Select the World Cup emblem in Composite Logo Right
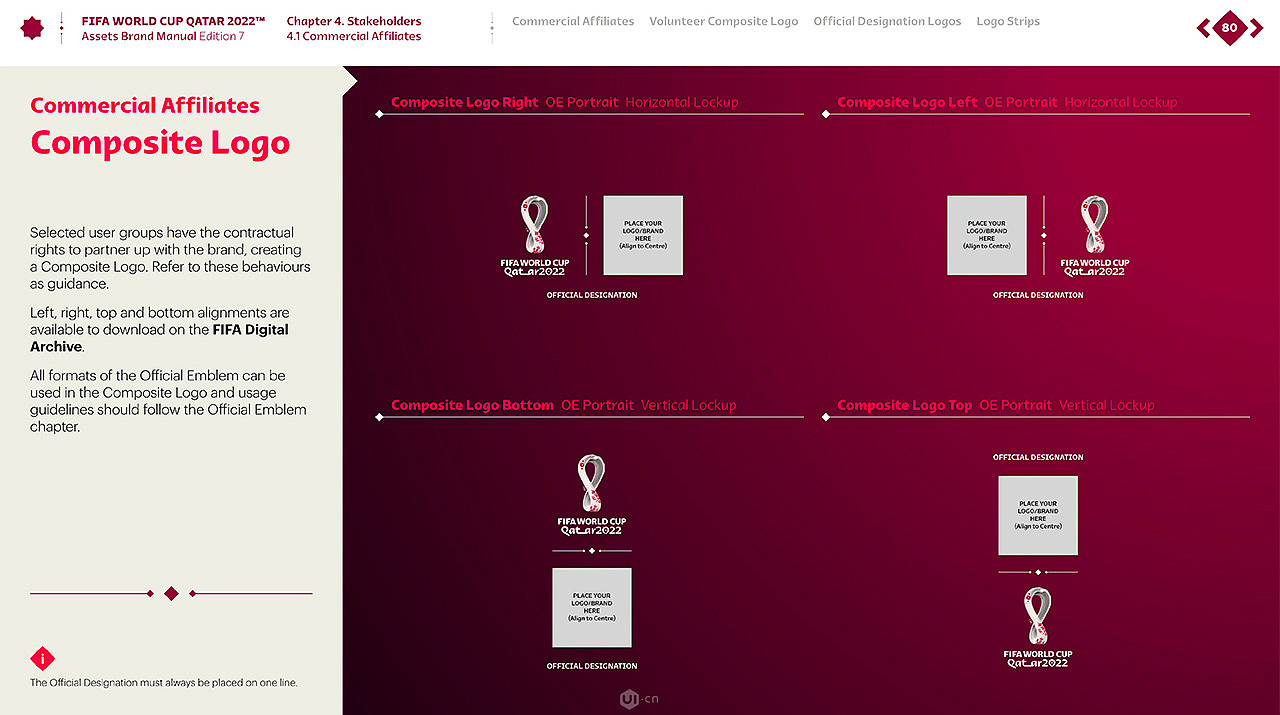This screenshot has height=715, width=1280. [535, 237]
